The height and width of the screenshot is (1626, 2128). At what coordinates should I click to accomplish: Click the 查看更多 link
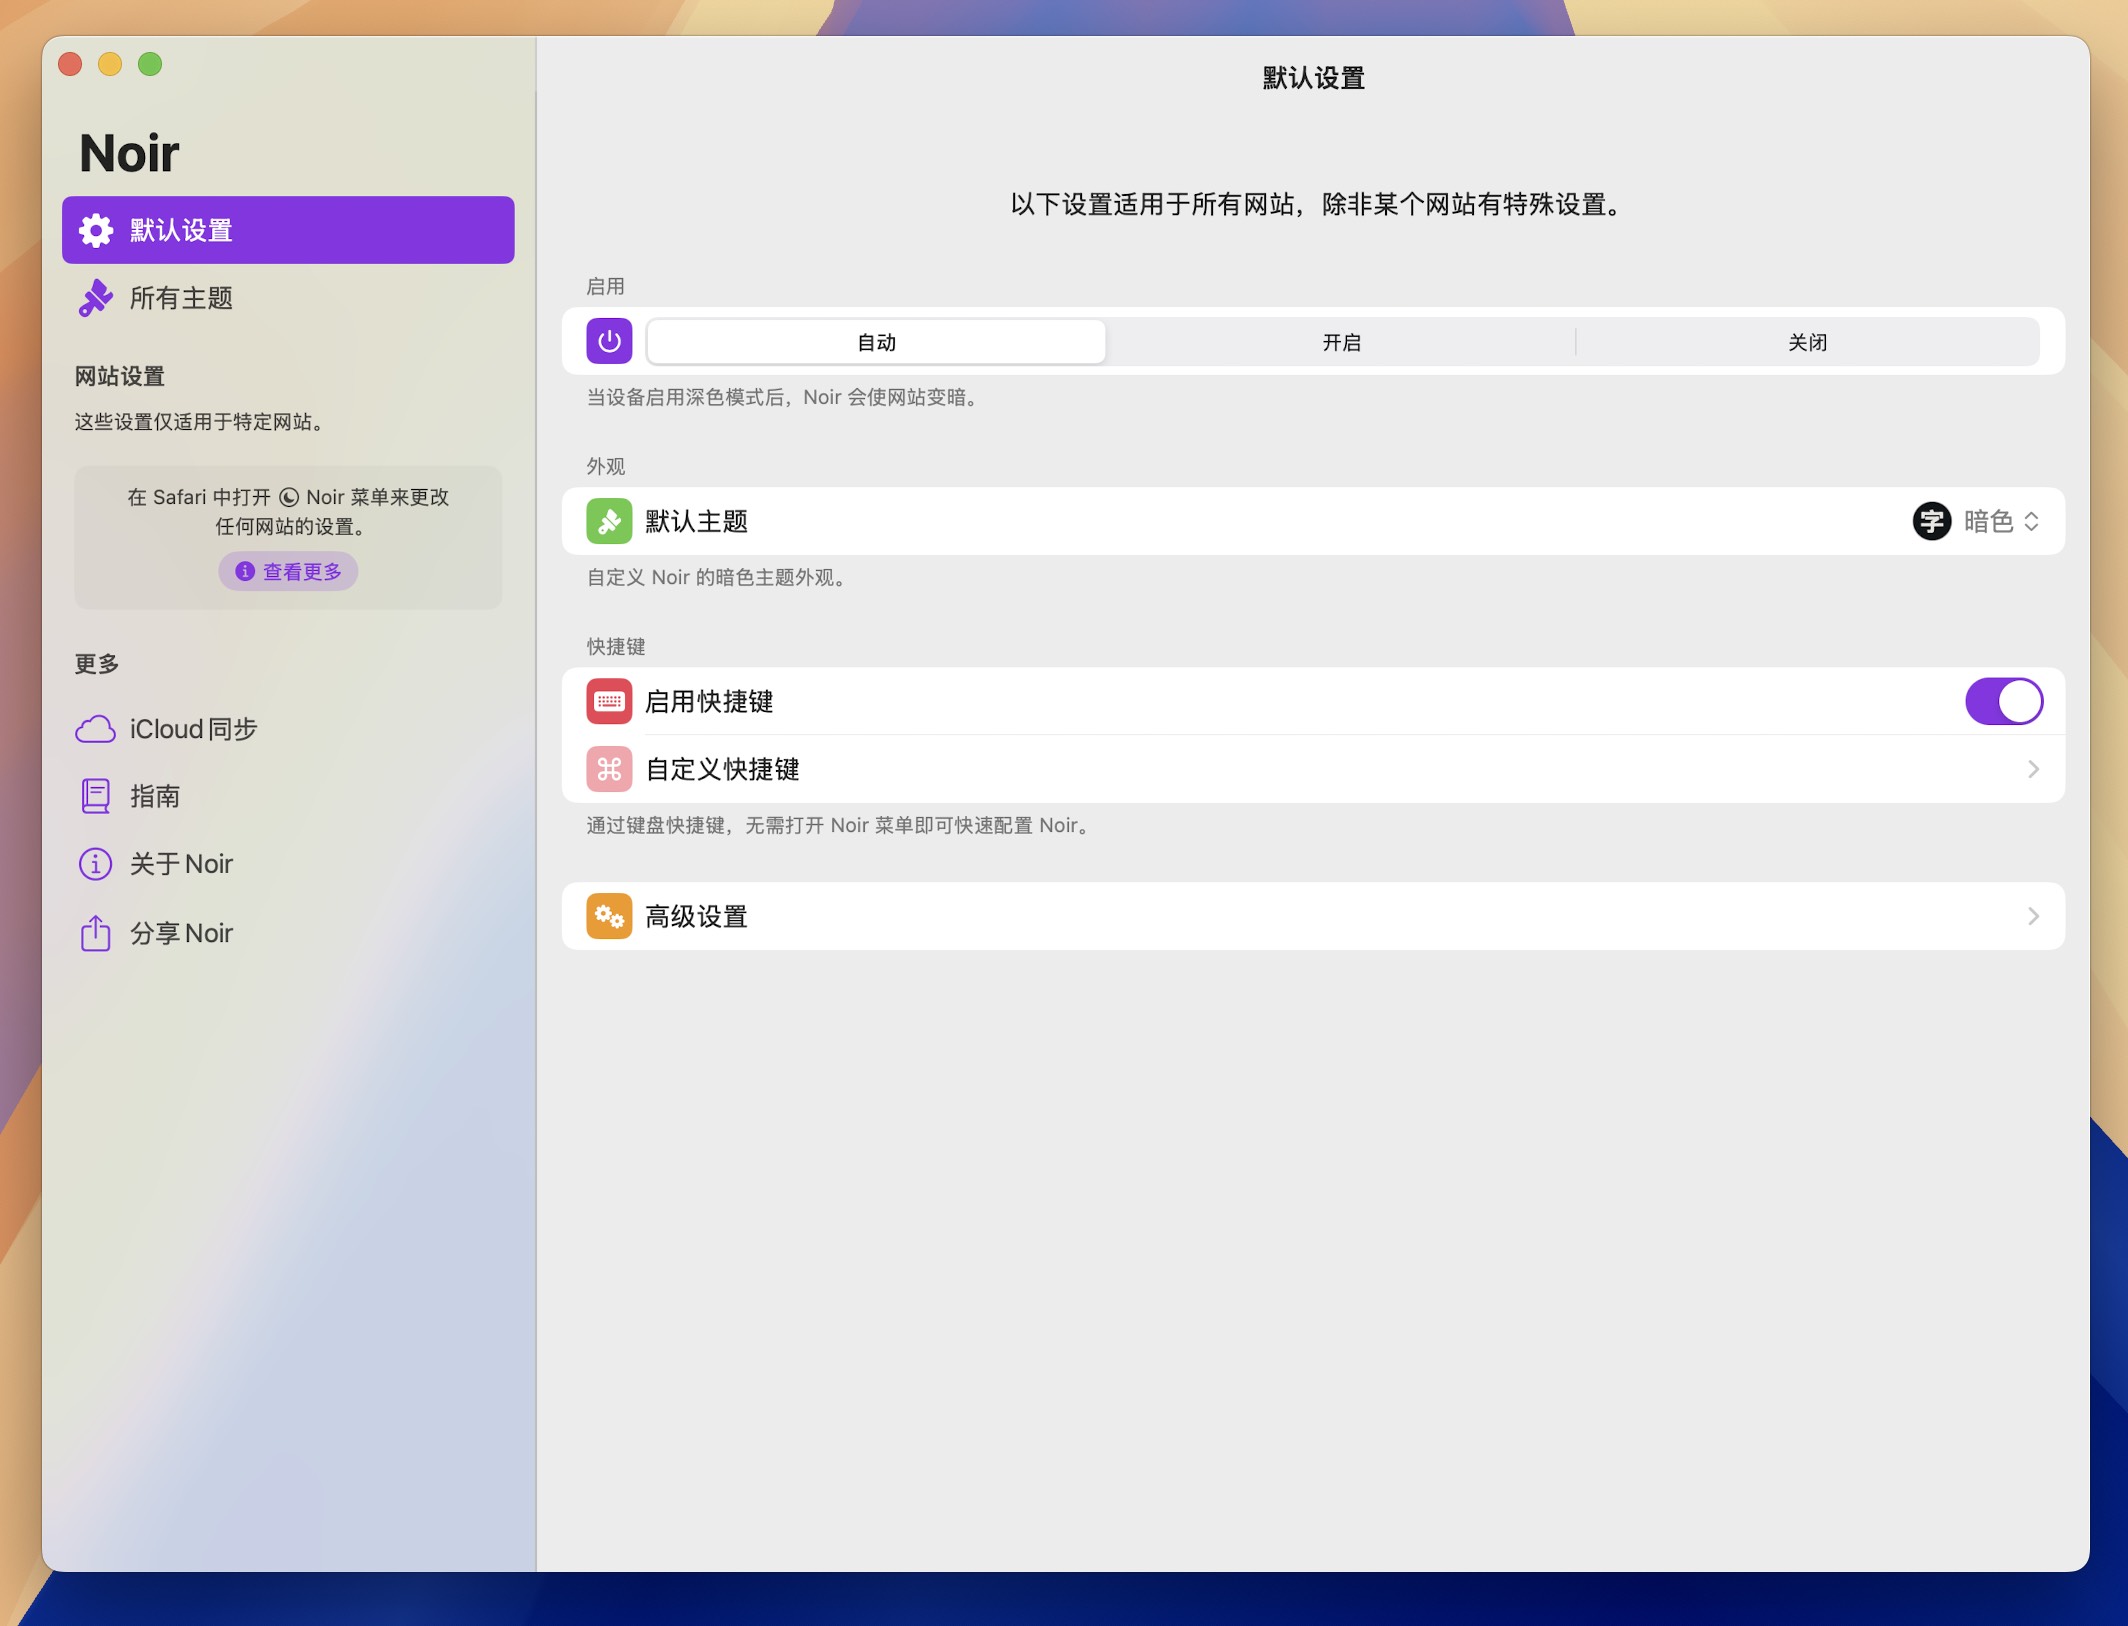click(288, 571)
